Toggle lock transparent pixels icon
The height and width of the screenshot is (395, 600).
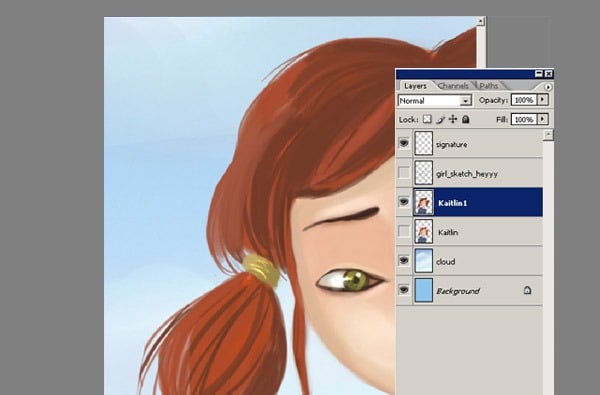(x=427, y=119)
